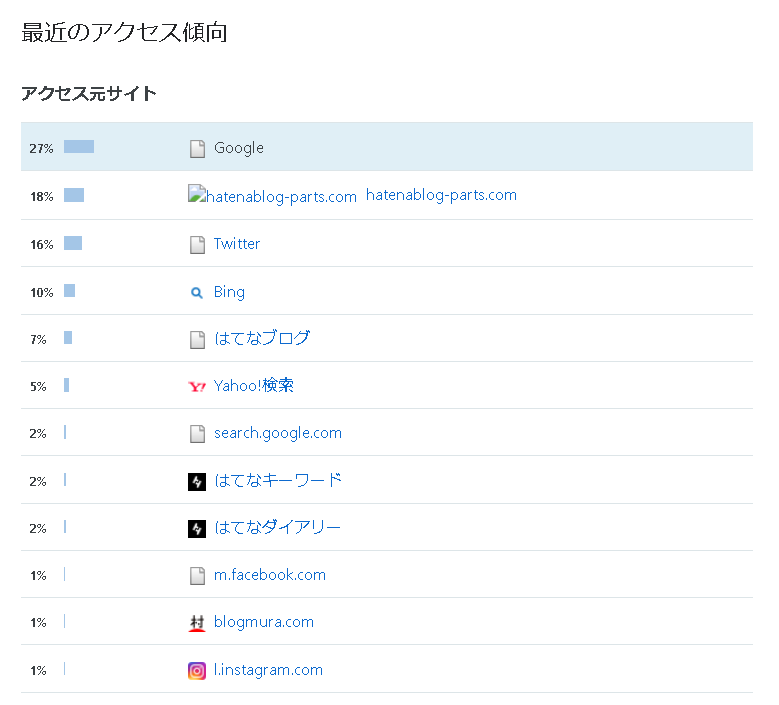779x705 pixels.
Task: Click the page icon beside Google
Action: 197,149
